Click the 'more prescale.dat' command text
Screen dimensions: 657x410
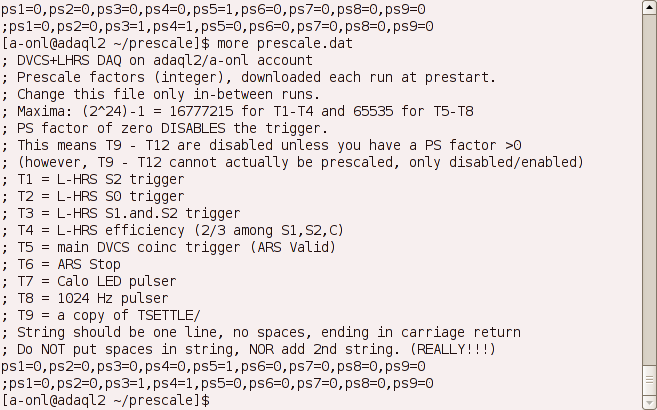point(285,44)
